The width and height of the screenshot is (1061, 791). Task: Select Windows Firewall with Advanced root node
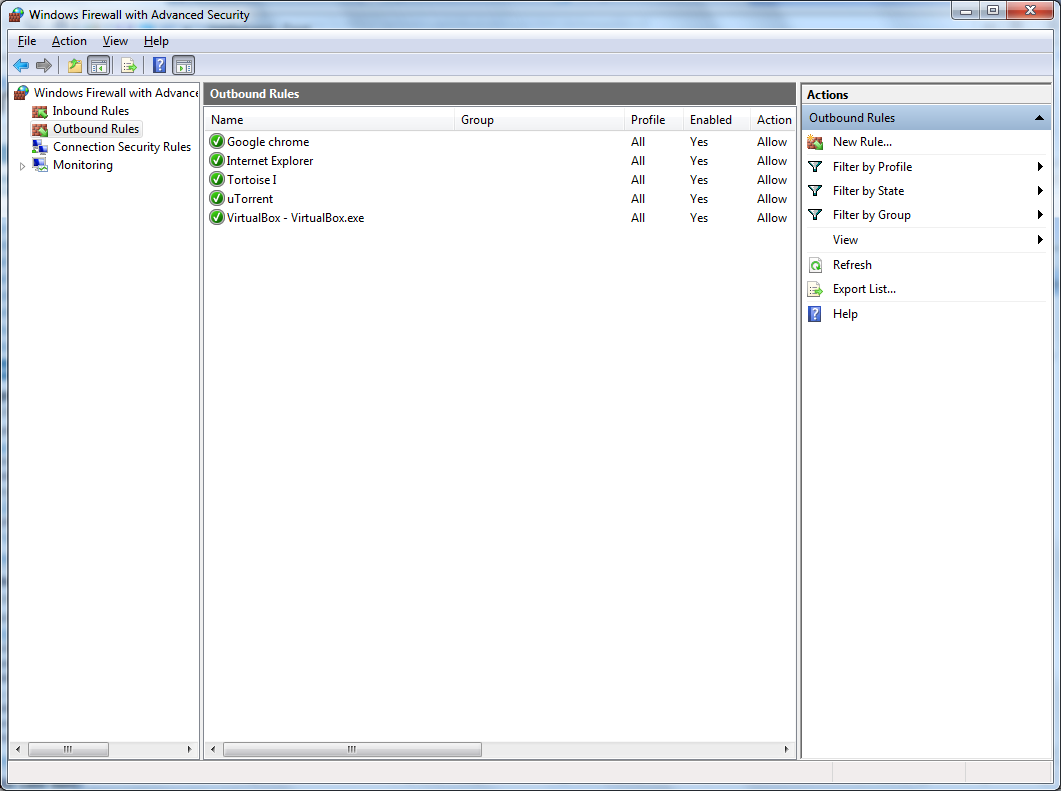pyautogui.click(x=116, y=93)
